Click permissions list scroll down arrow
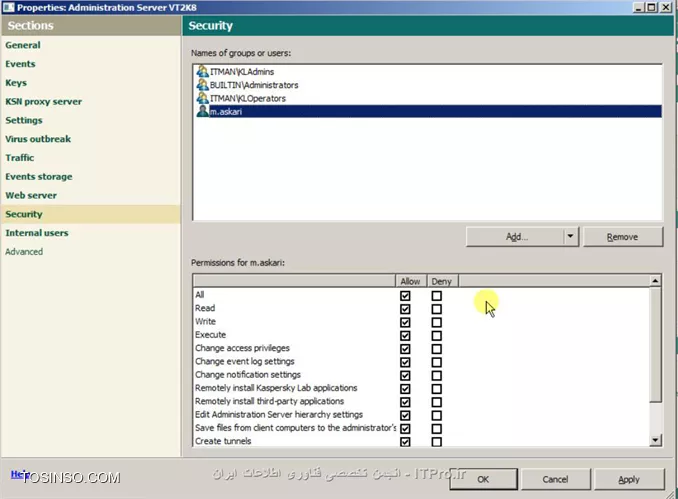Screen dimensions: 678x499 pos(656,441)
